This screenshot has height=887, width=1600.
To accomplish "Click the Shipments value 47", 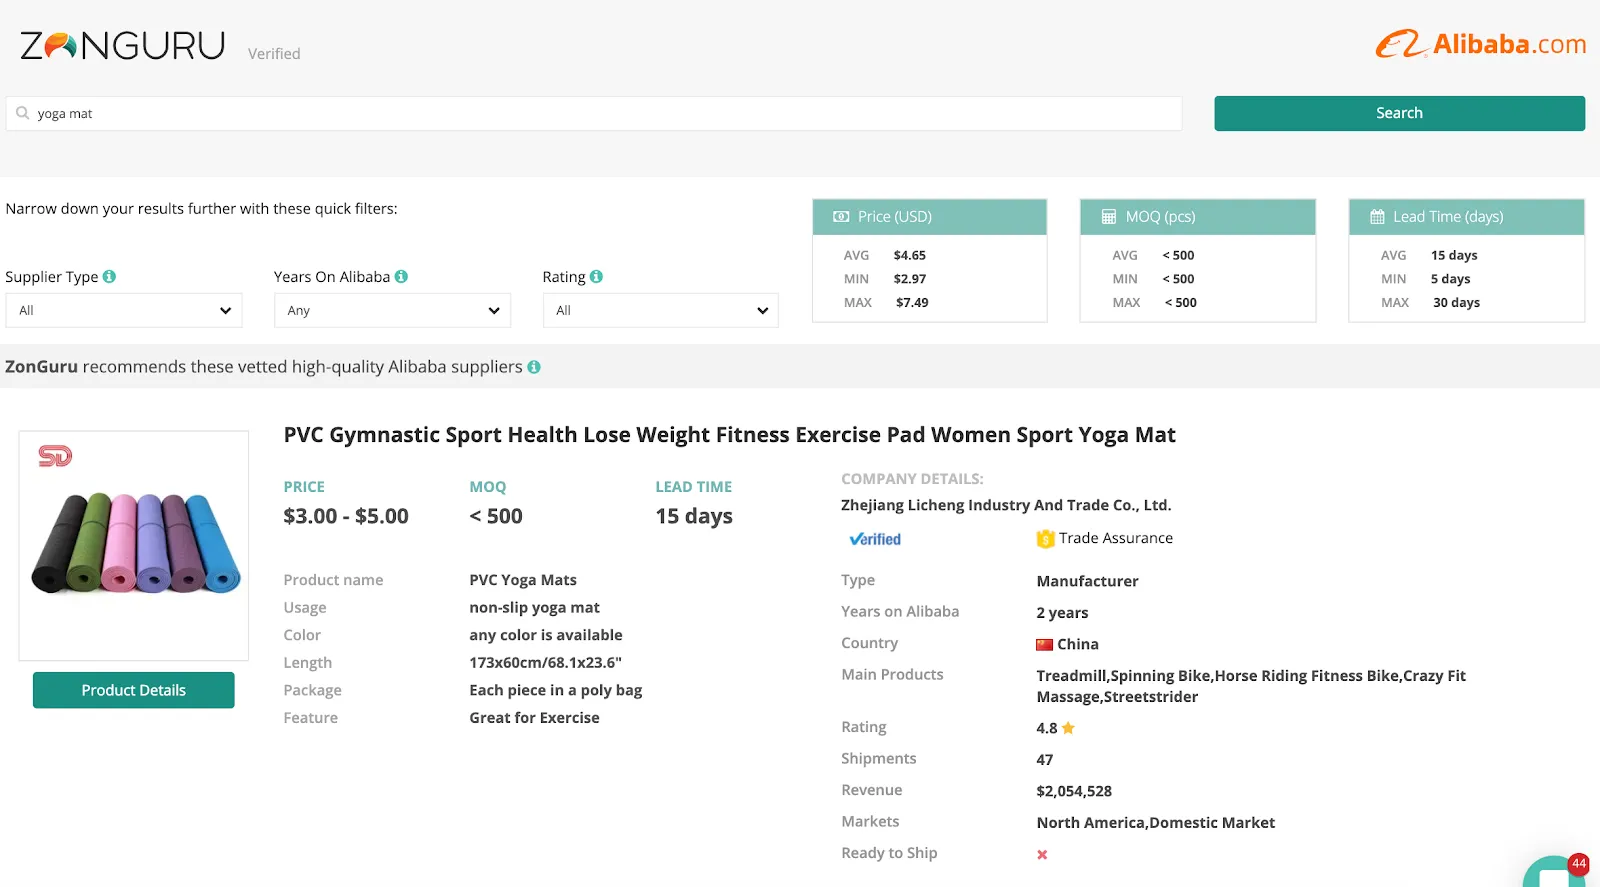I will (1045, 760).
